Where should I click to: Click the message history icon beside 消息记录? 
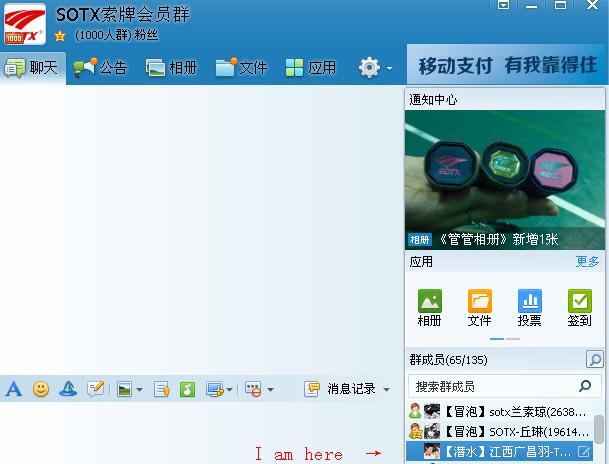coord(312,389)
